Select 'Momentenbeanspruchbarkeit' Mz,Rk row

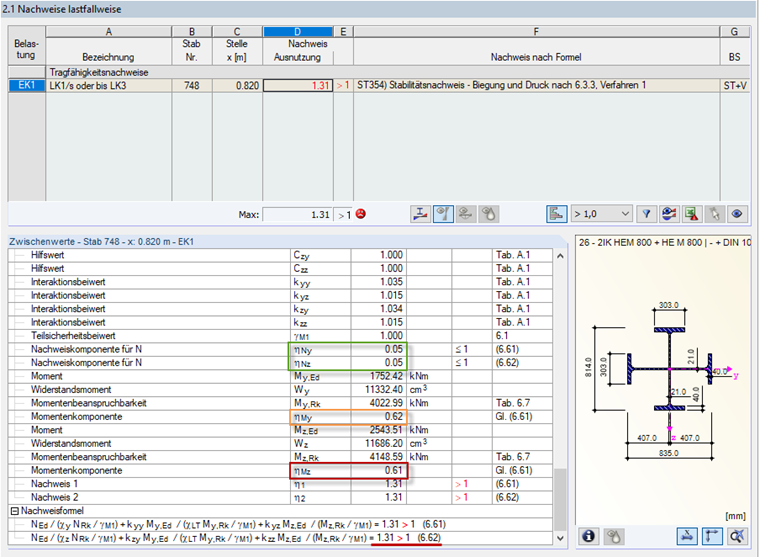click(280, 457)
